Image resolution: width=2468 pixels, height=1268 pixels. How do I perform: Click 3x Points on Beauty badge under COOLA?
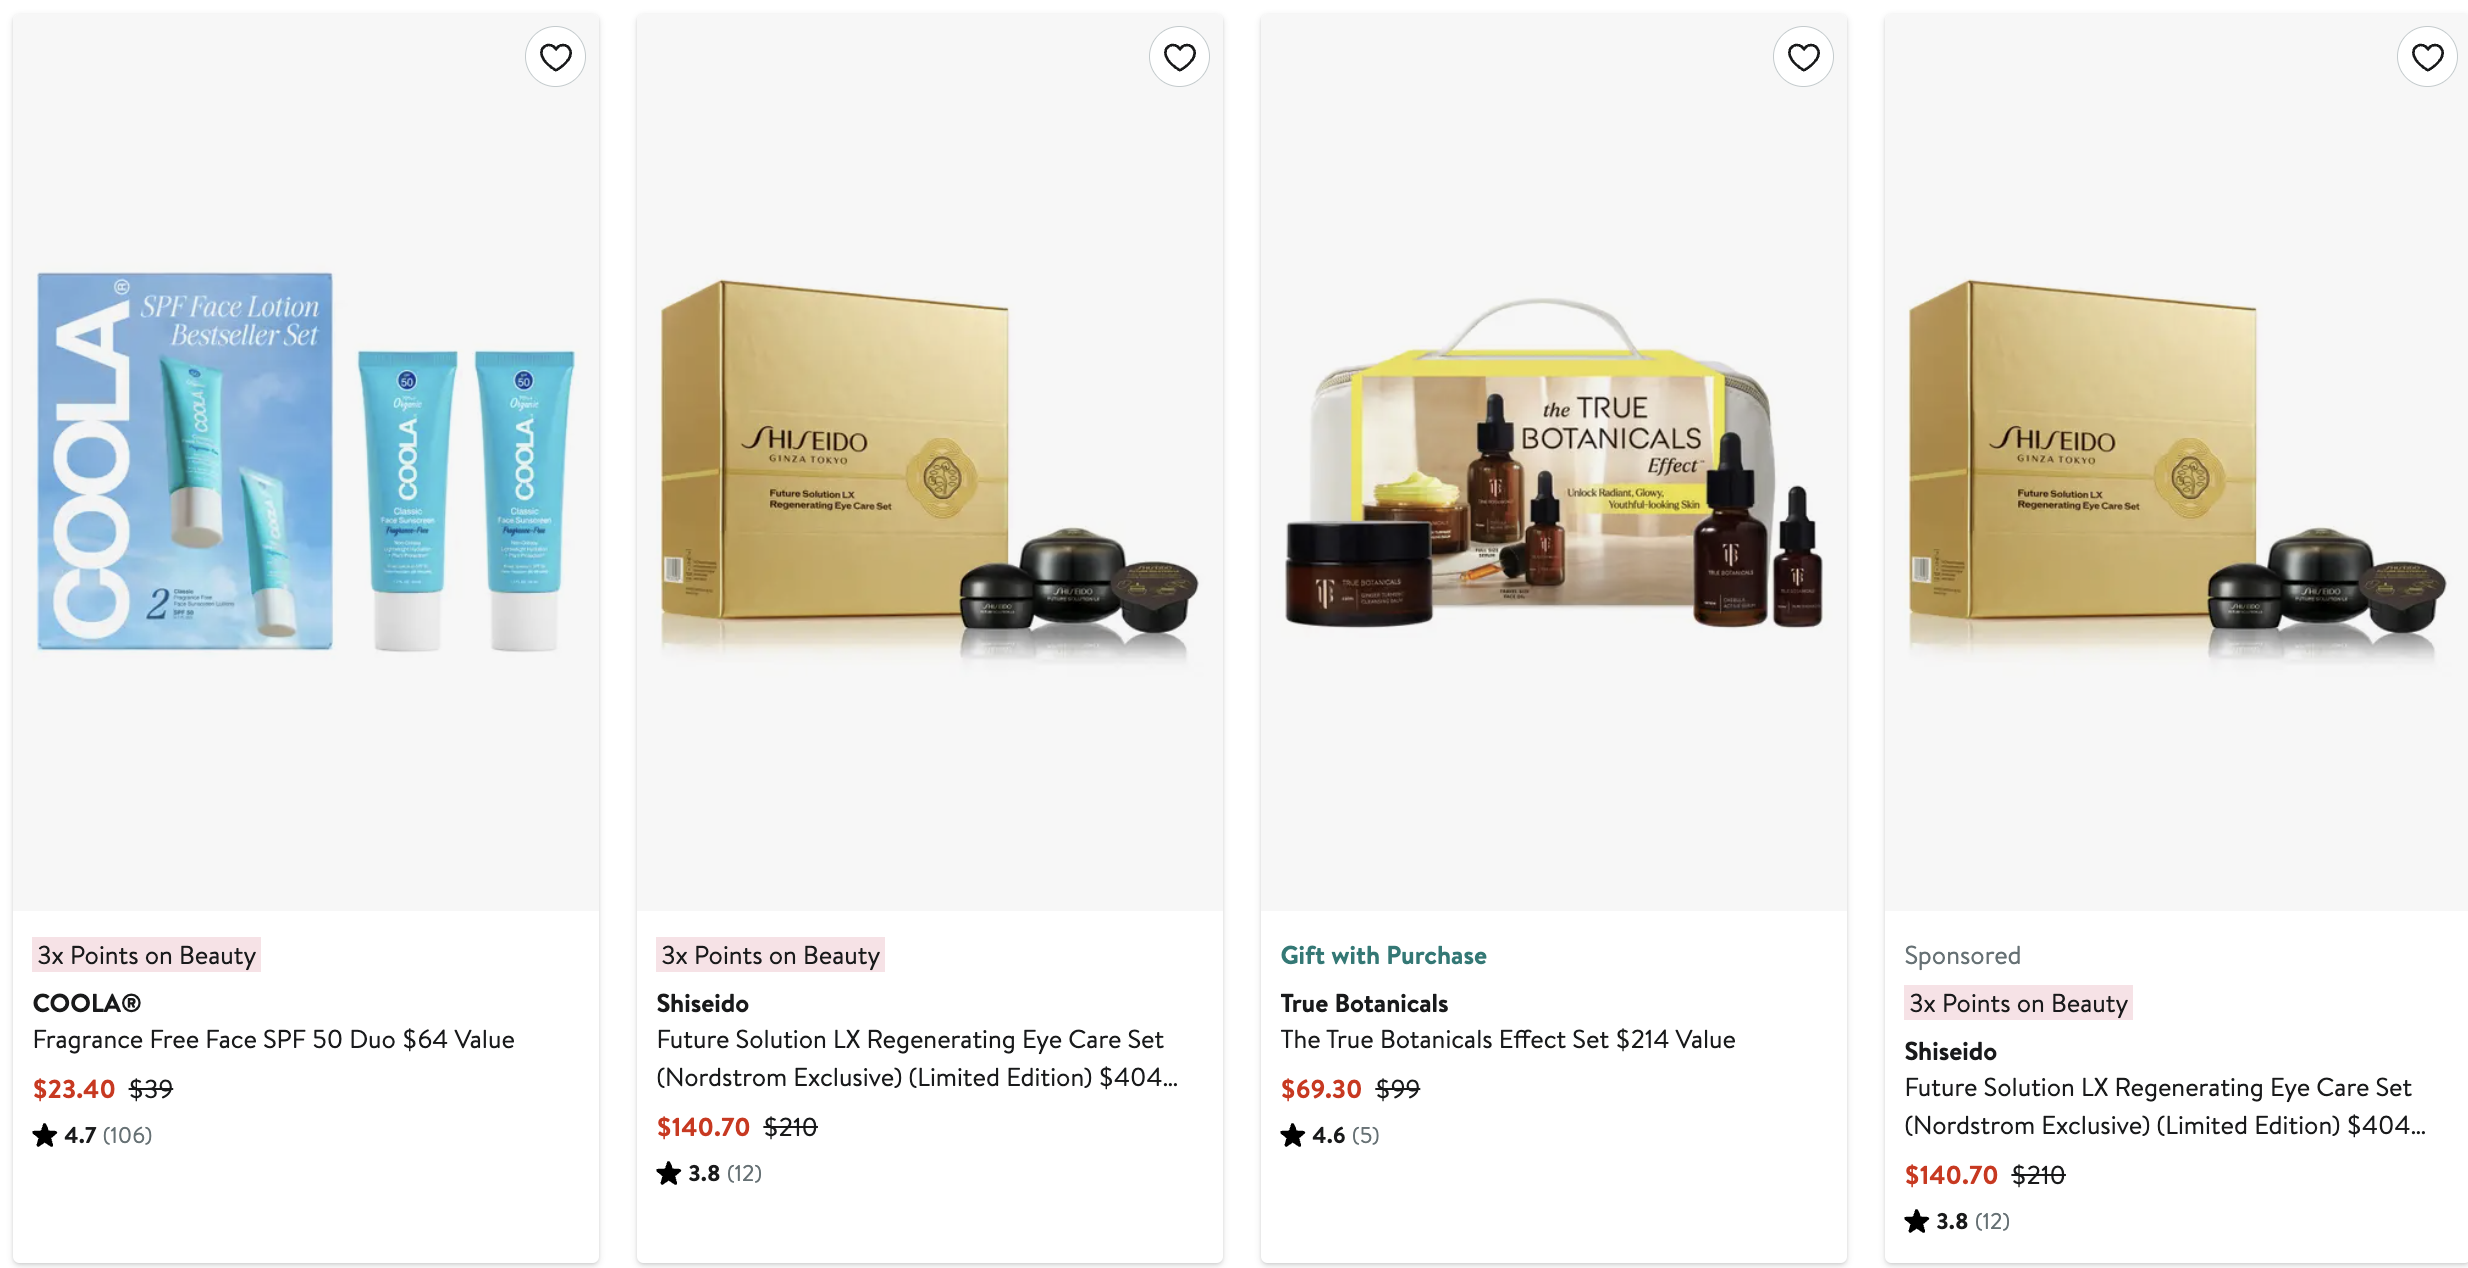point(147,955)
